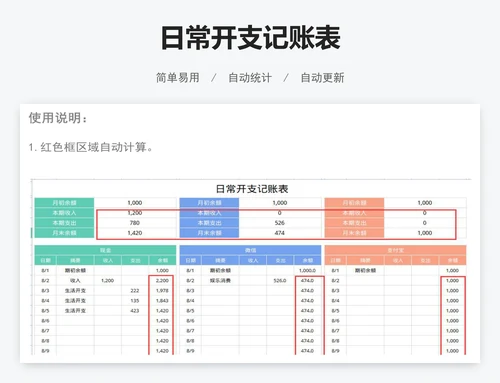The height and width of the screenshot is (383, 500).
Task: Click the 摘要 column header in orange table
Action: pos(365,260)
